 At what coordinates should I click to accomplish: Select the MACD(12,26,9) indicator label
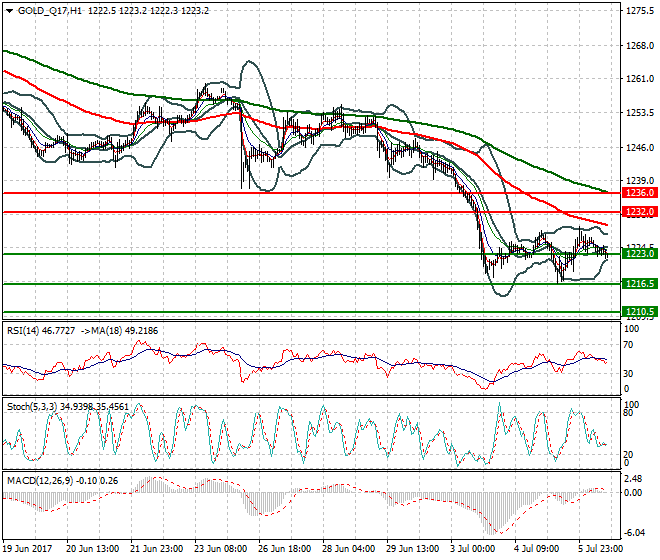point(40,480)
